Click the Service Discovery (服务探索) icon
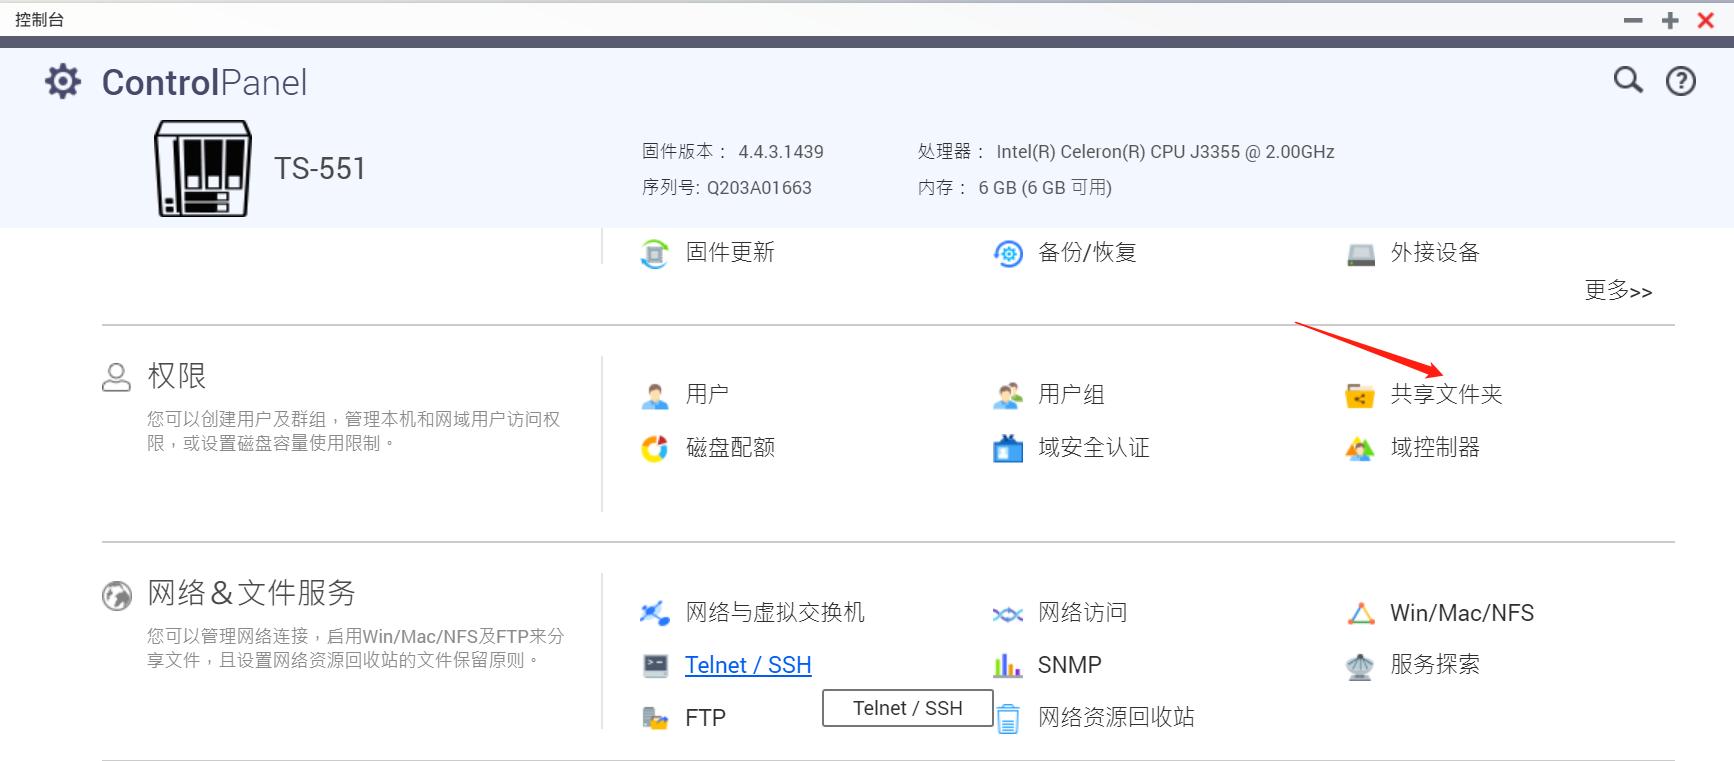The image size is (1734, 761). 1360,666
